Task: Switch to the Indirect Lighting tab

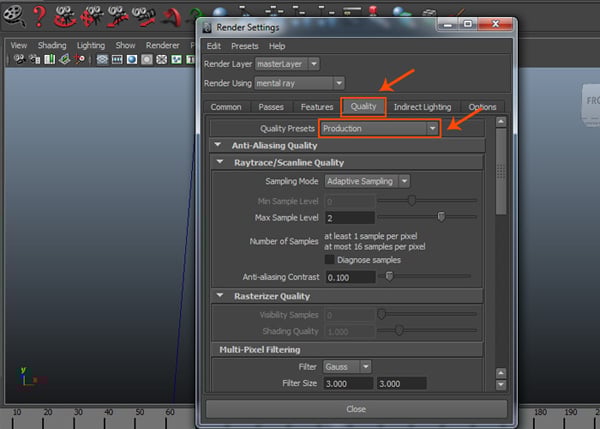Action: coord(422,107)
